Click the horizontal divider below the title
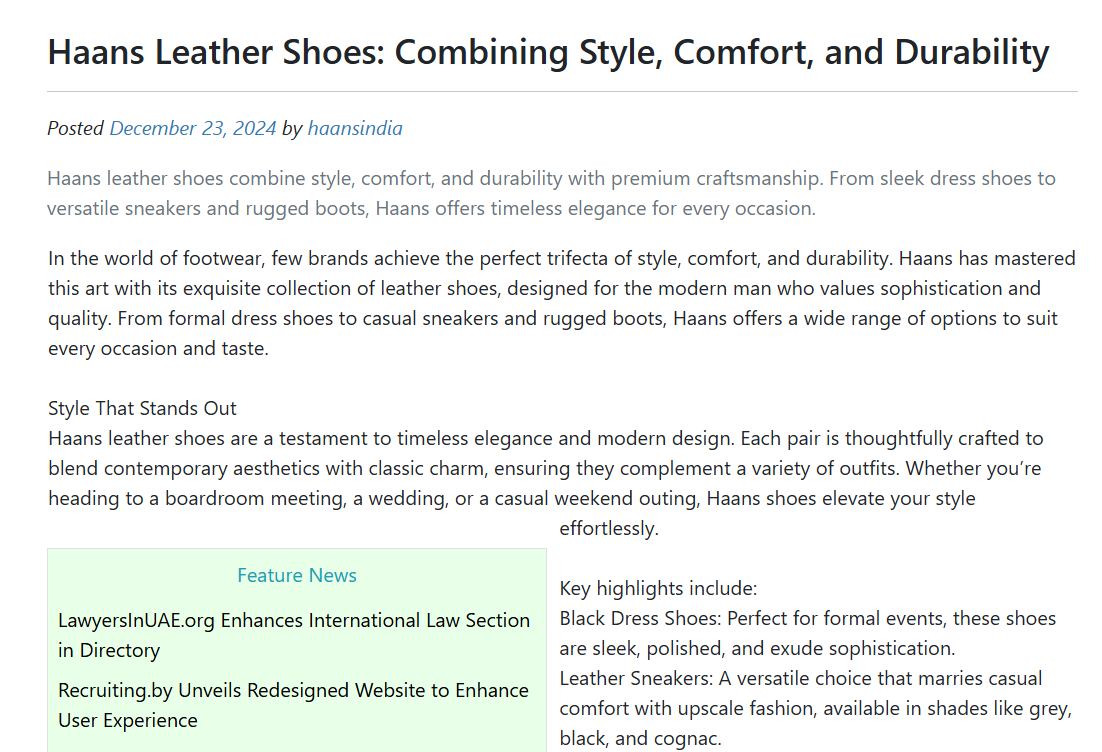This screenshot has height=752, width=1102. click(x=562, y=92)
